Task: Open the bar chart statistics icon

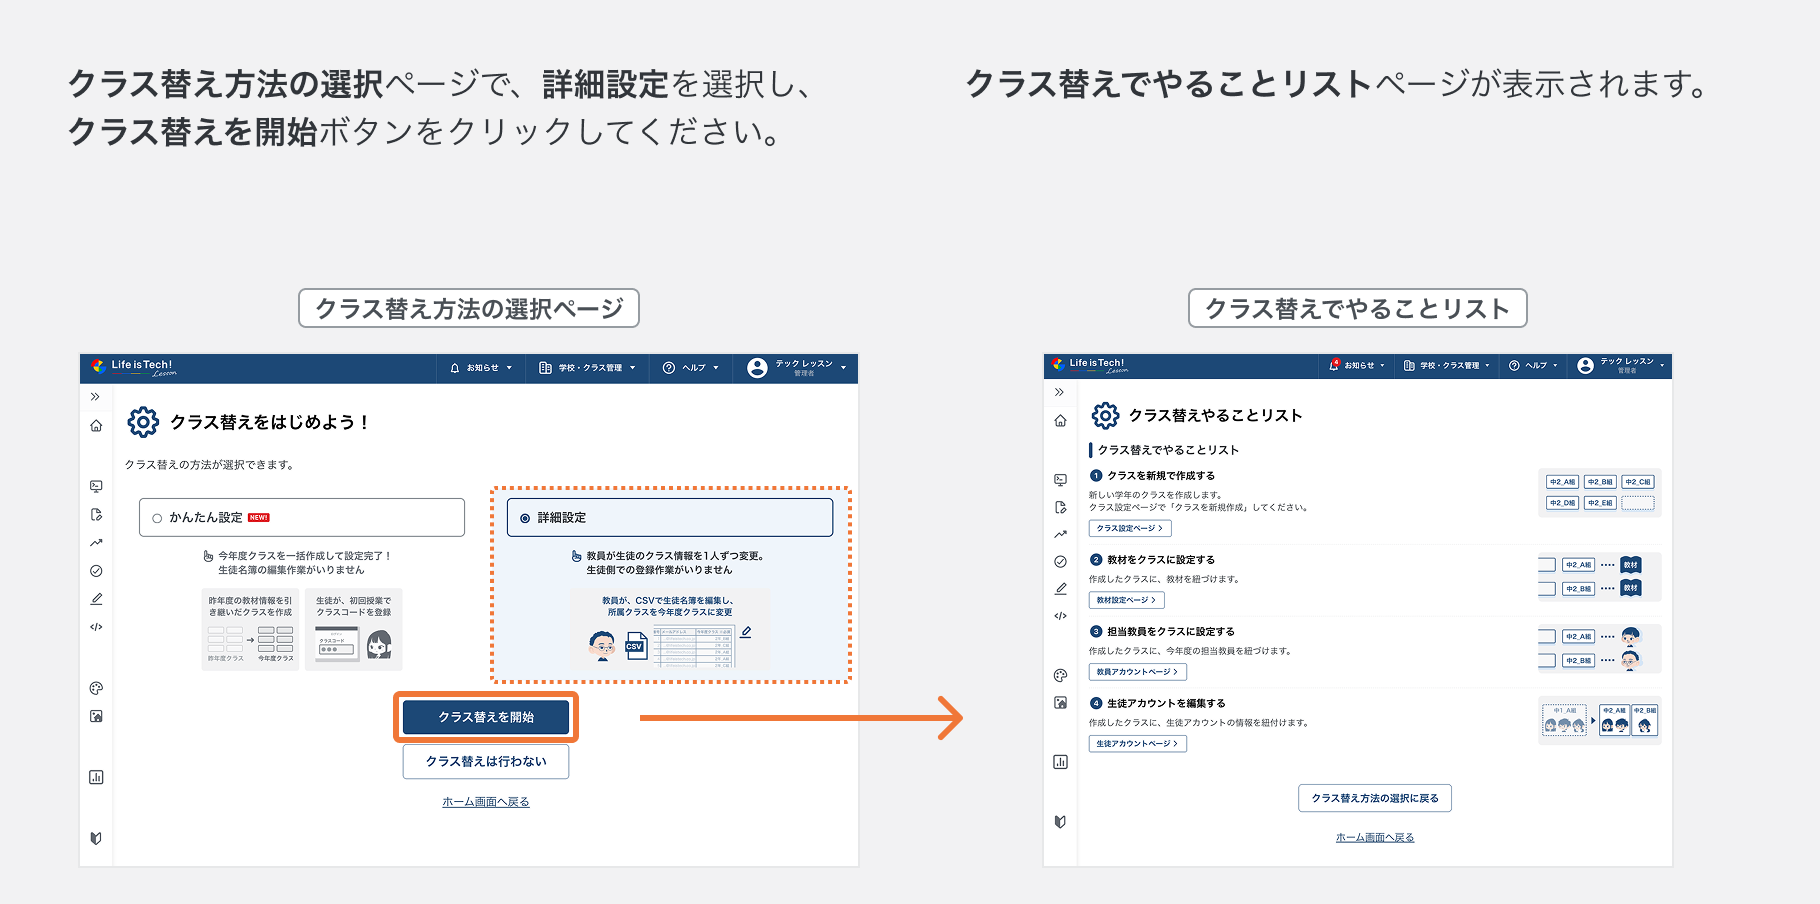Action: click(x=96, y=776)
